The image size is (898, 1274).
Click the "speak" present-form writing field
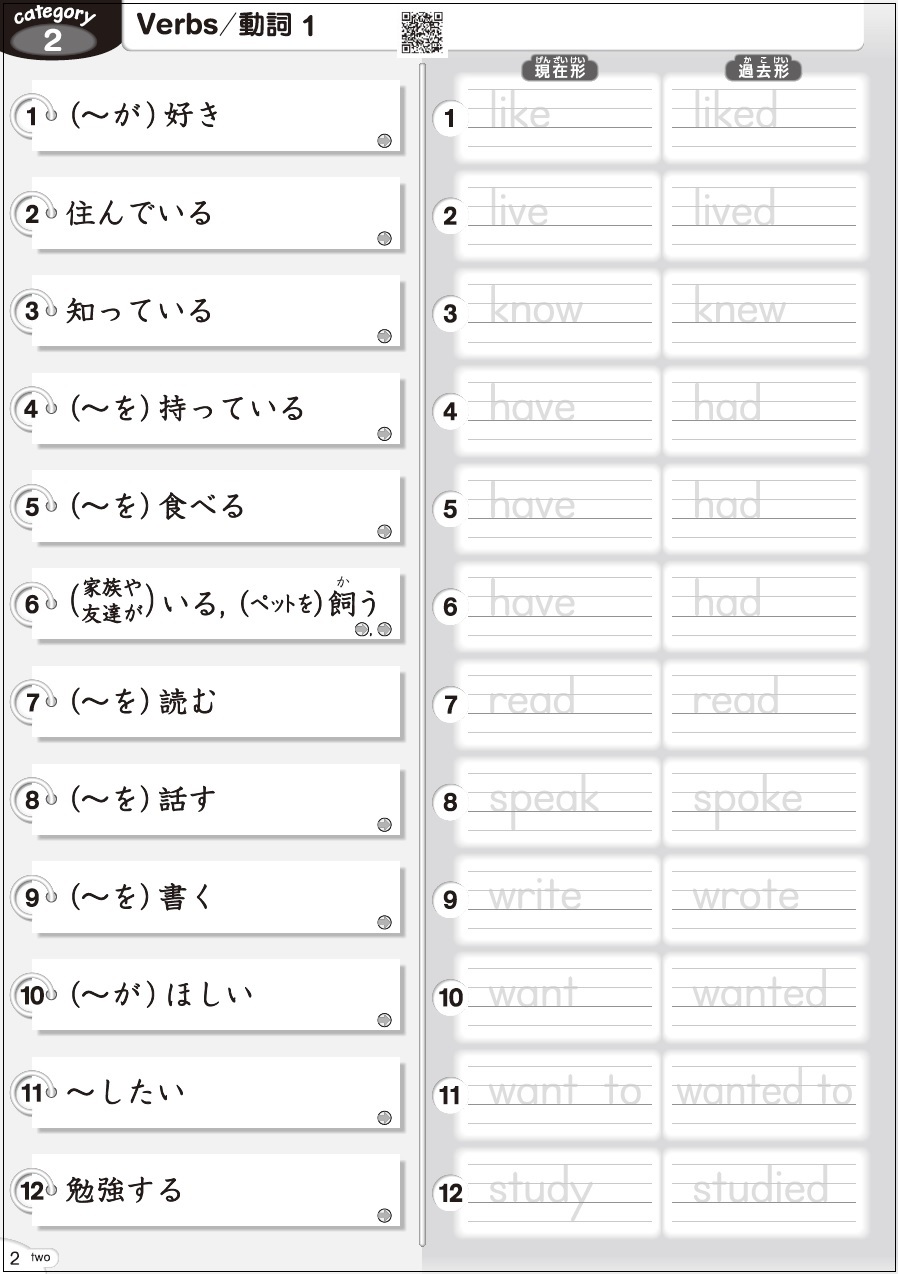[x=559, y=801]
